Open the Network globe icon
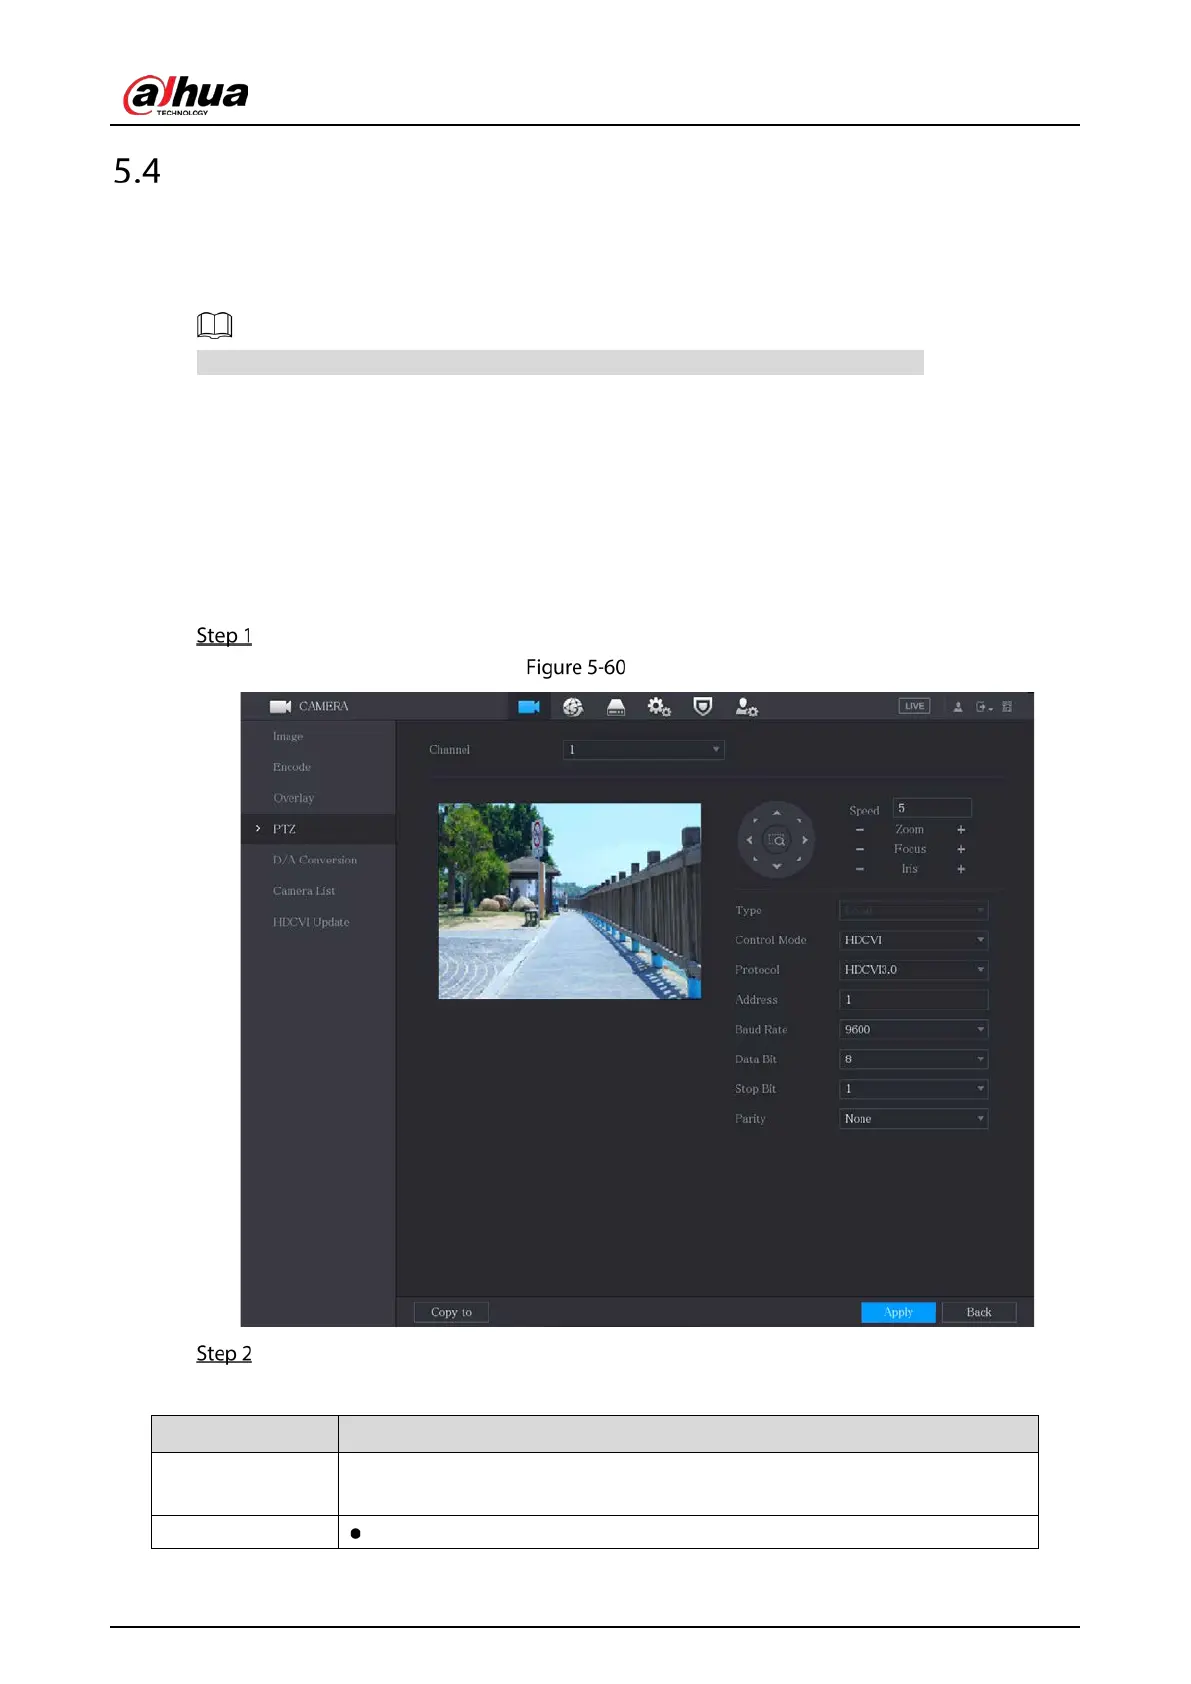 click(x=572, y=707)
